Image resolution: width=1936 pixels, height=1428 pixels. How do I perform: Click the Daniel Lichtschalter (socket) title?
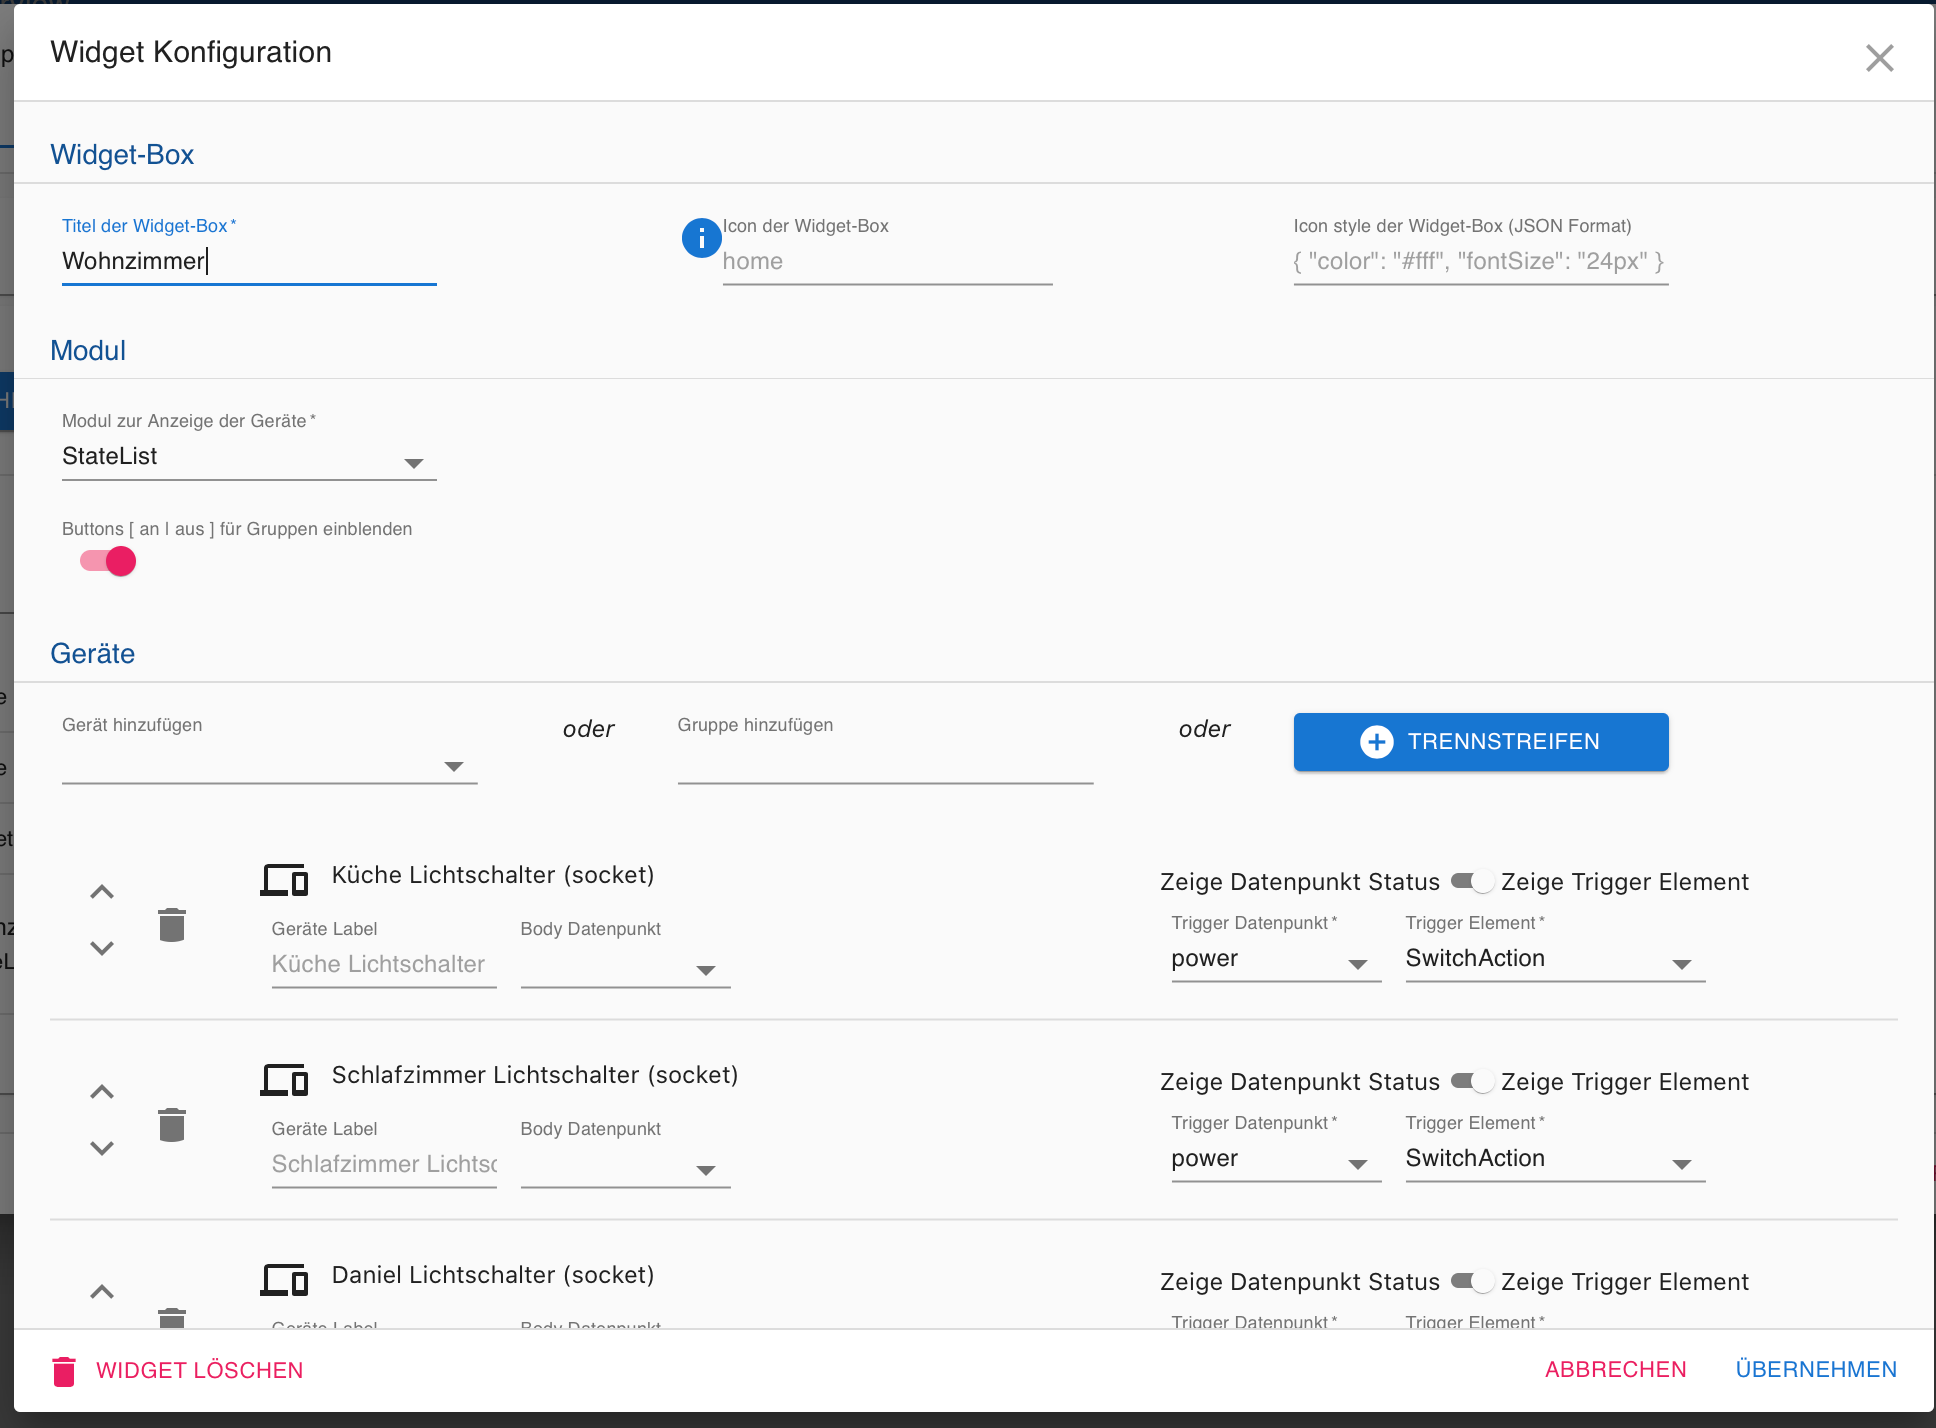[493, 1275]
